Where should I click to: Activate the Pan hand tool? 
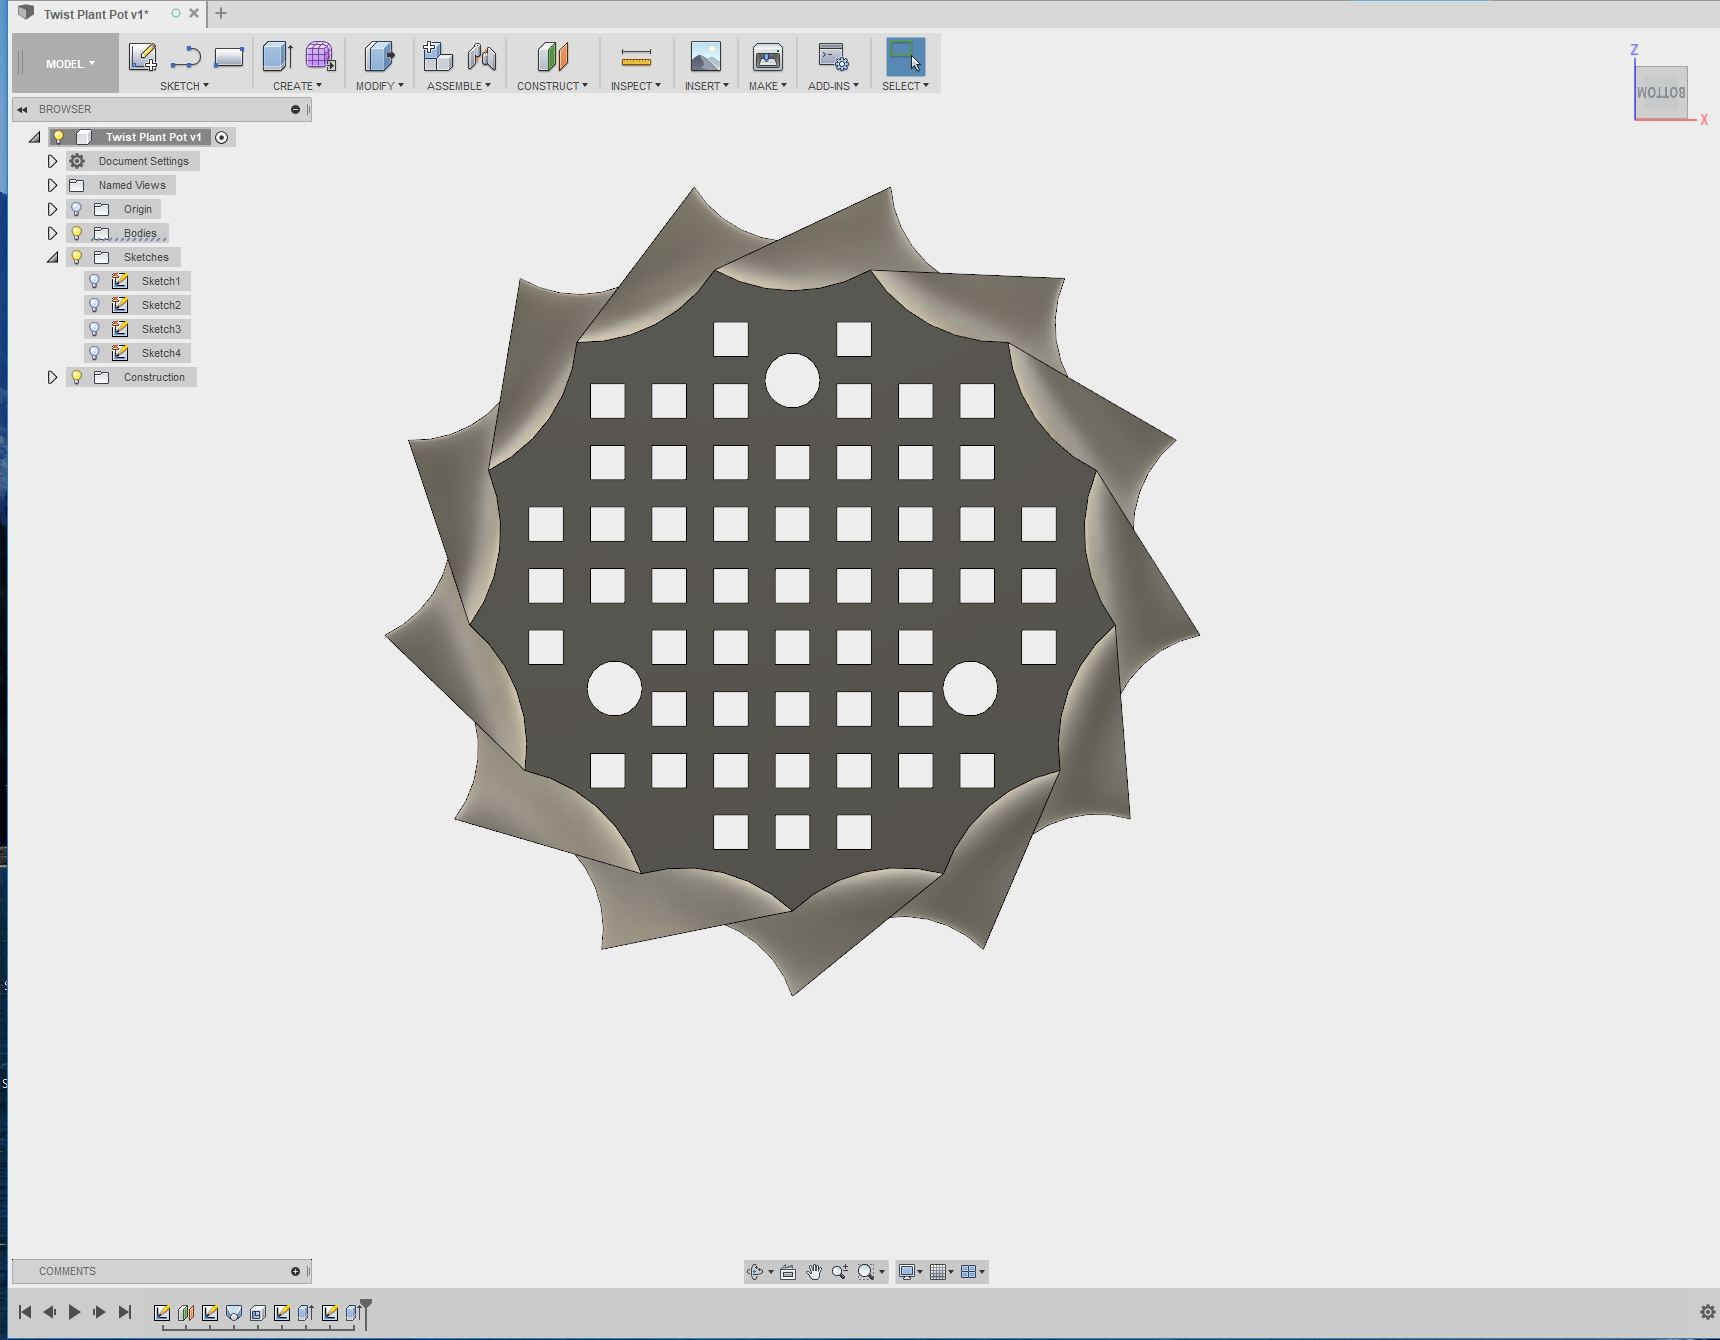(x=814, y=1272)
